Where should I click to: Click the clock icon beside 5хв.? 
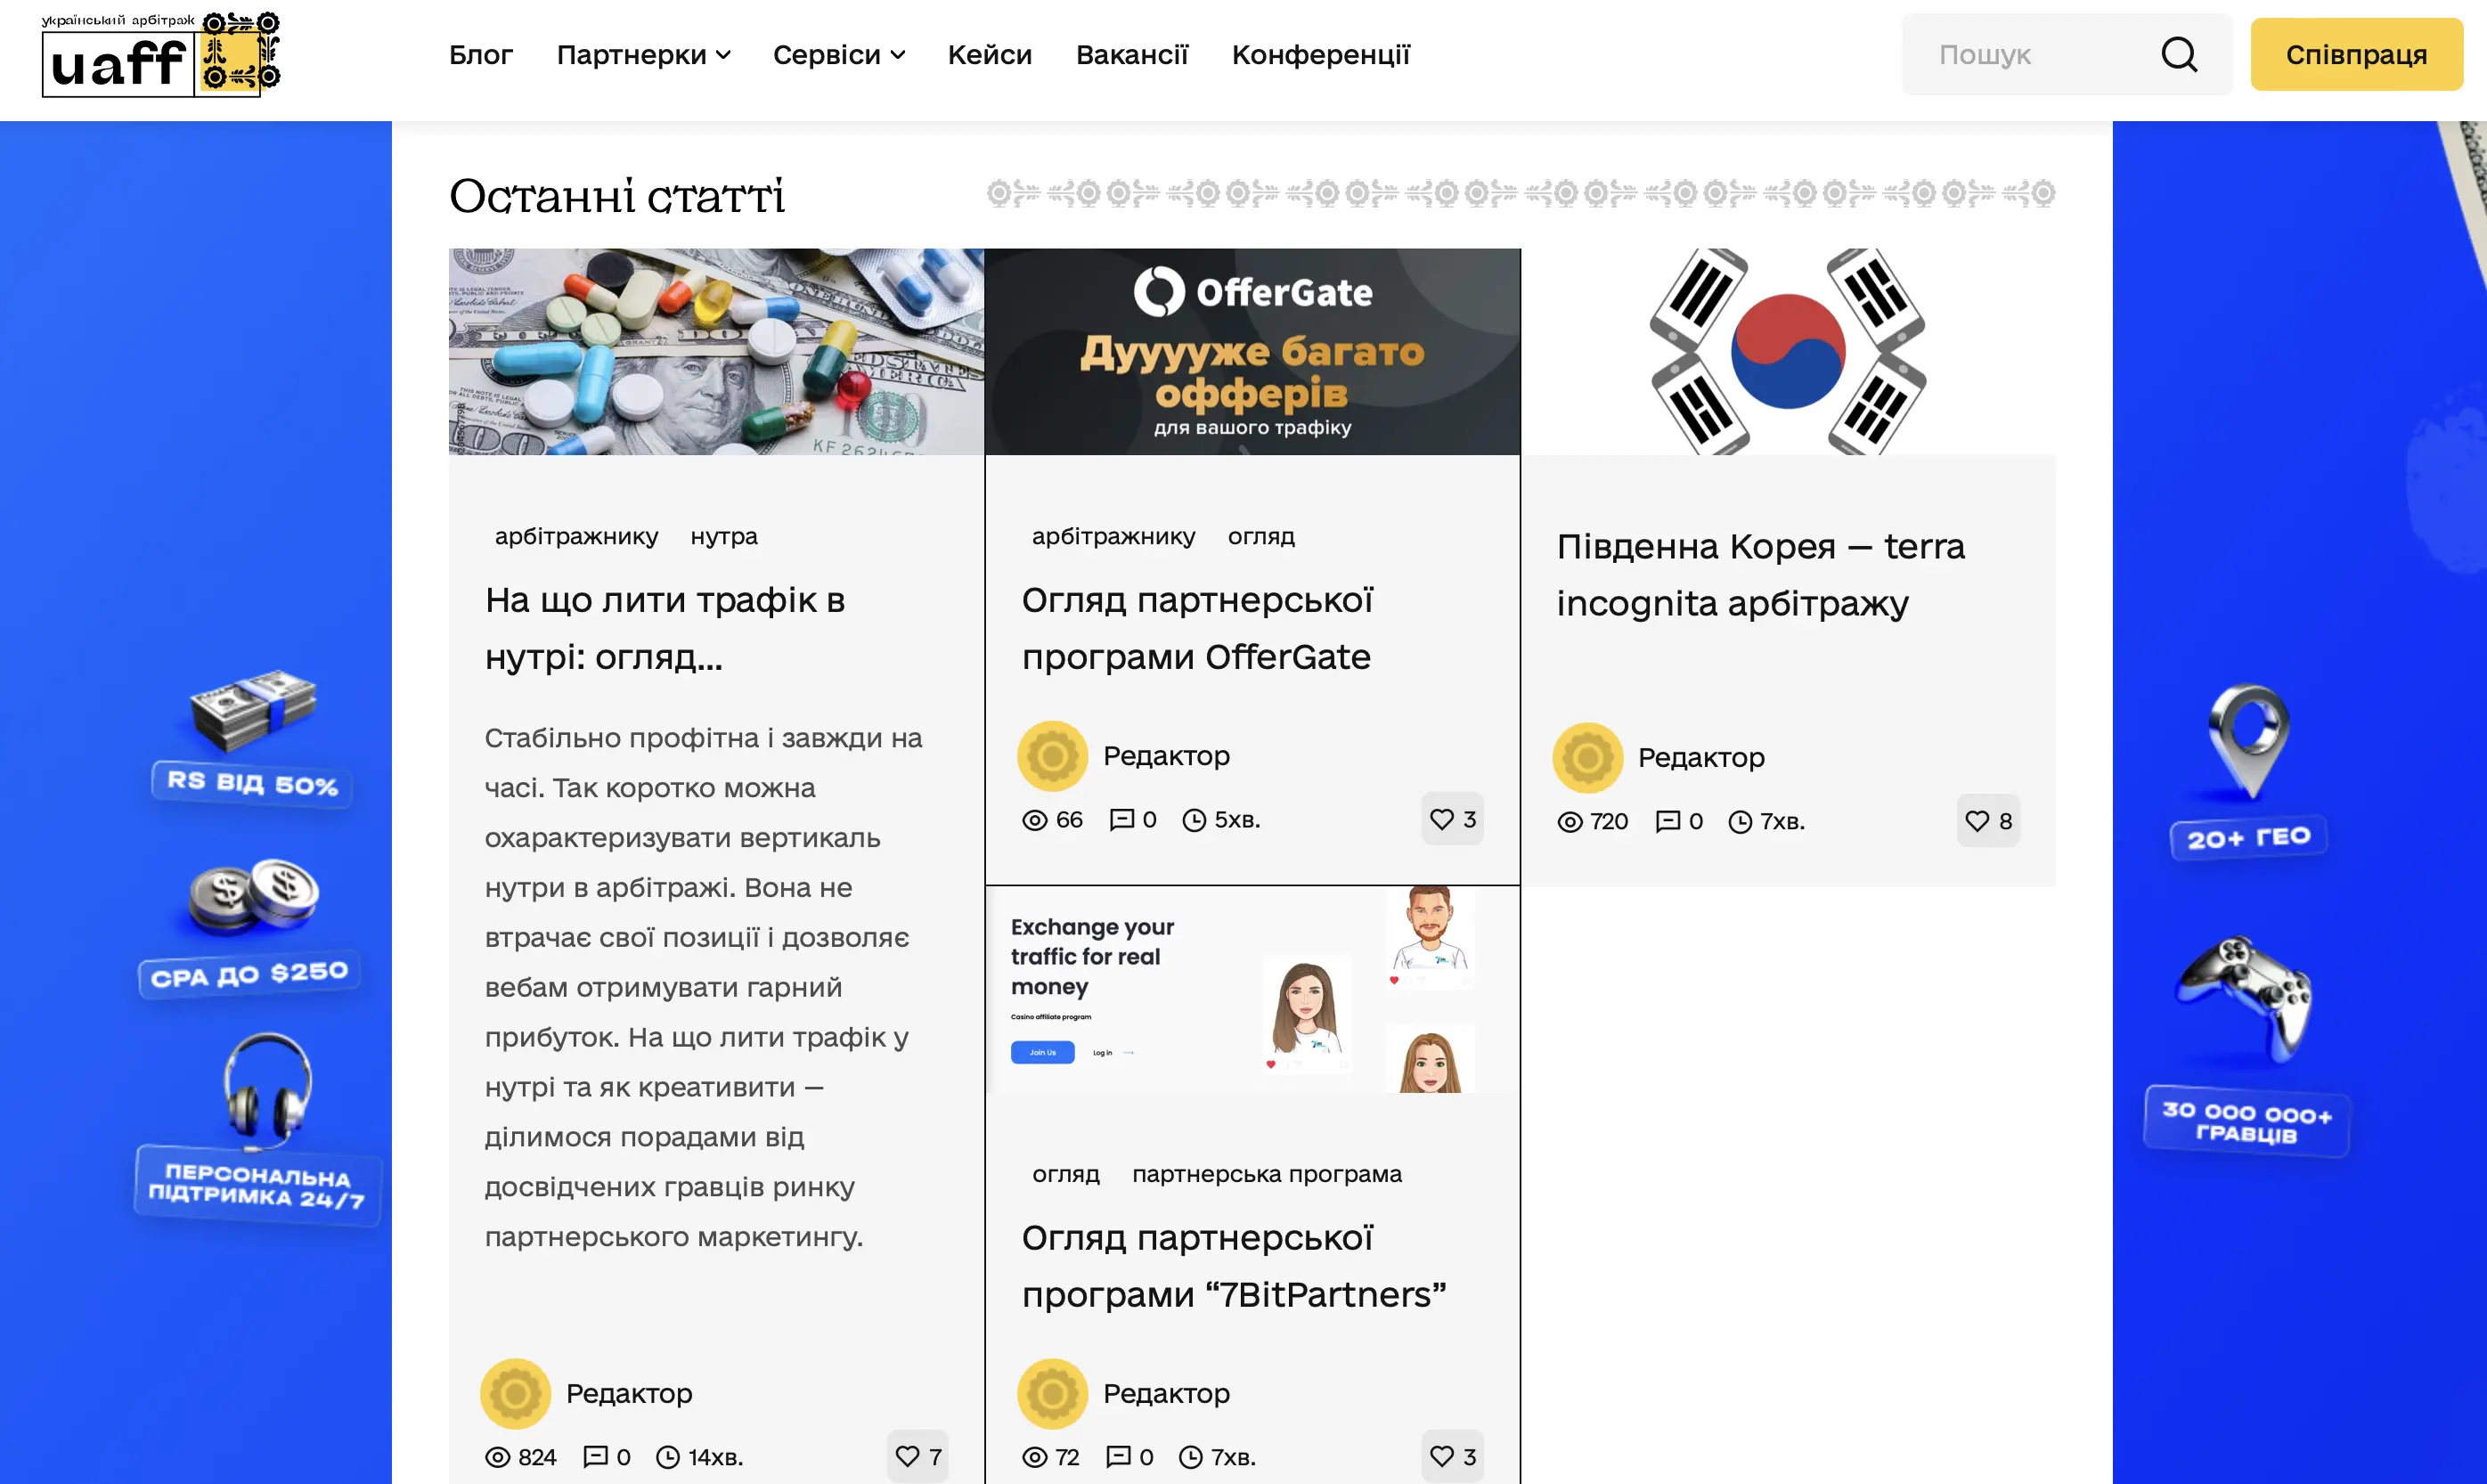tap(1194, 820)
